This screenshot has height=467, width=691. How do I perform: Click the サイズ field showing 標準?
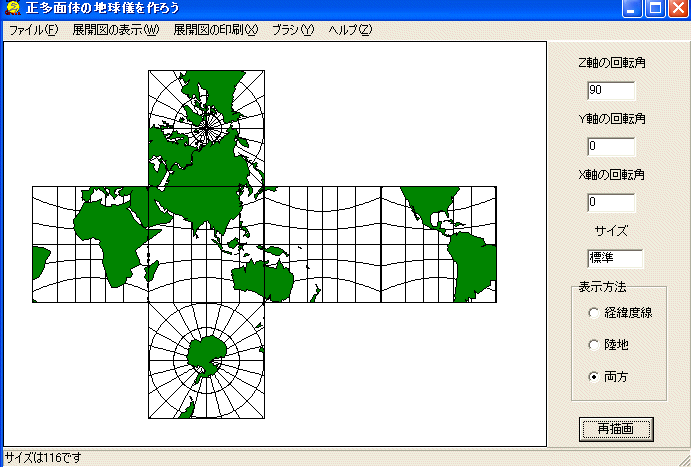(x=615, y=258)
